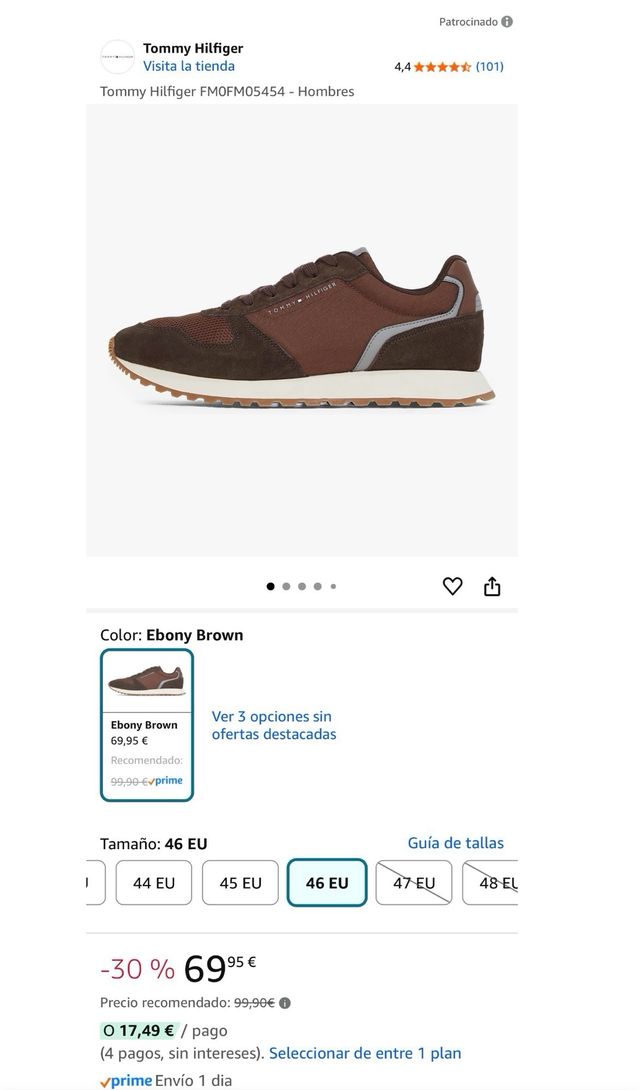Select the Ebony Brown color swatch
This screenshot has height=1090, width=640.
point(147,725)
